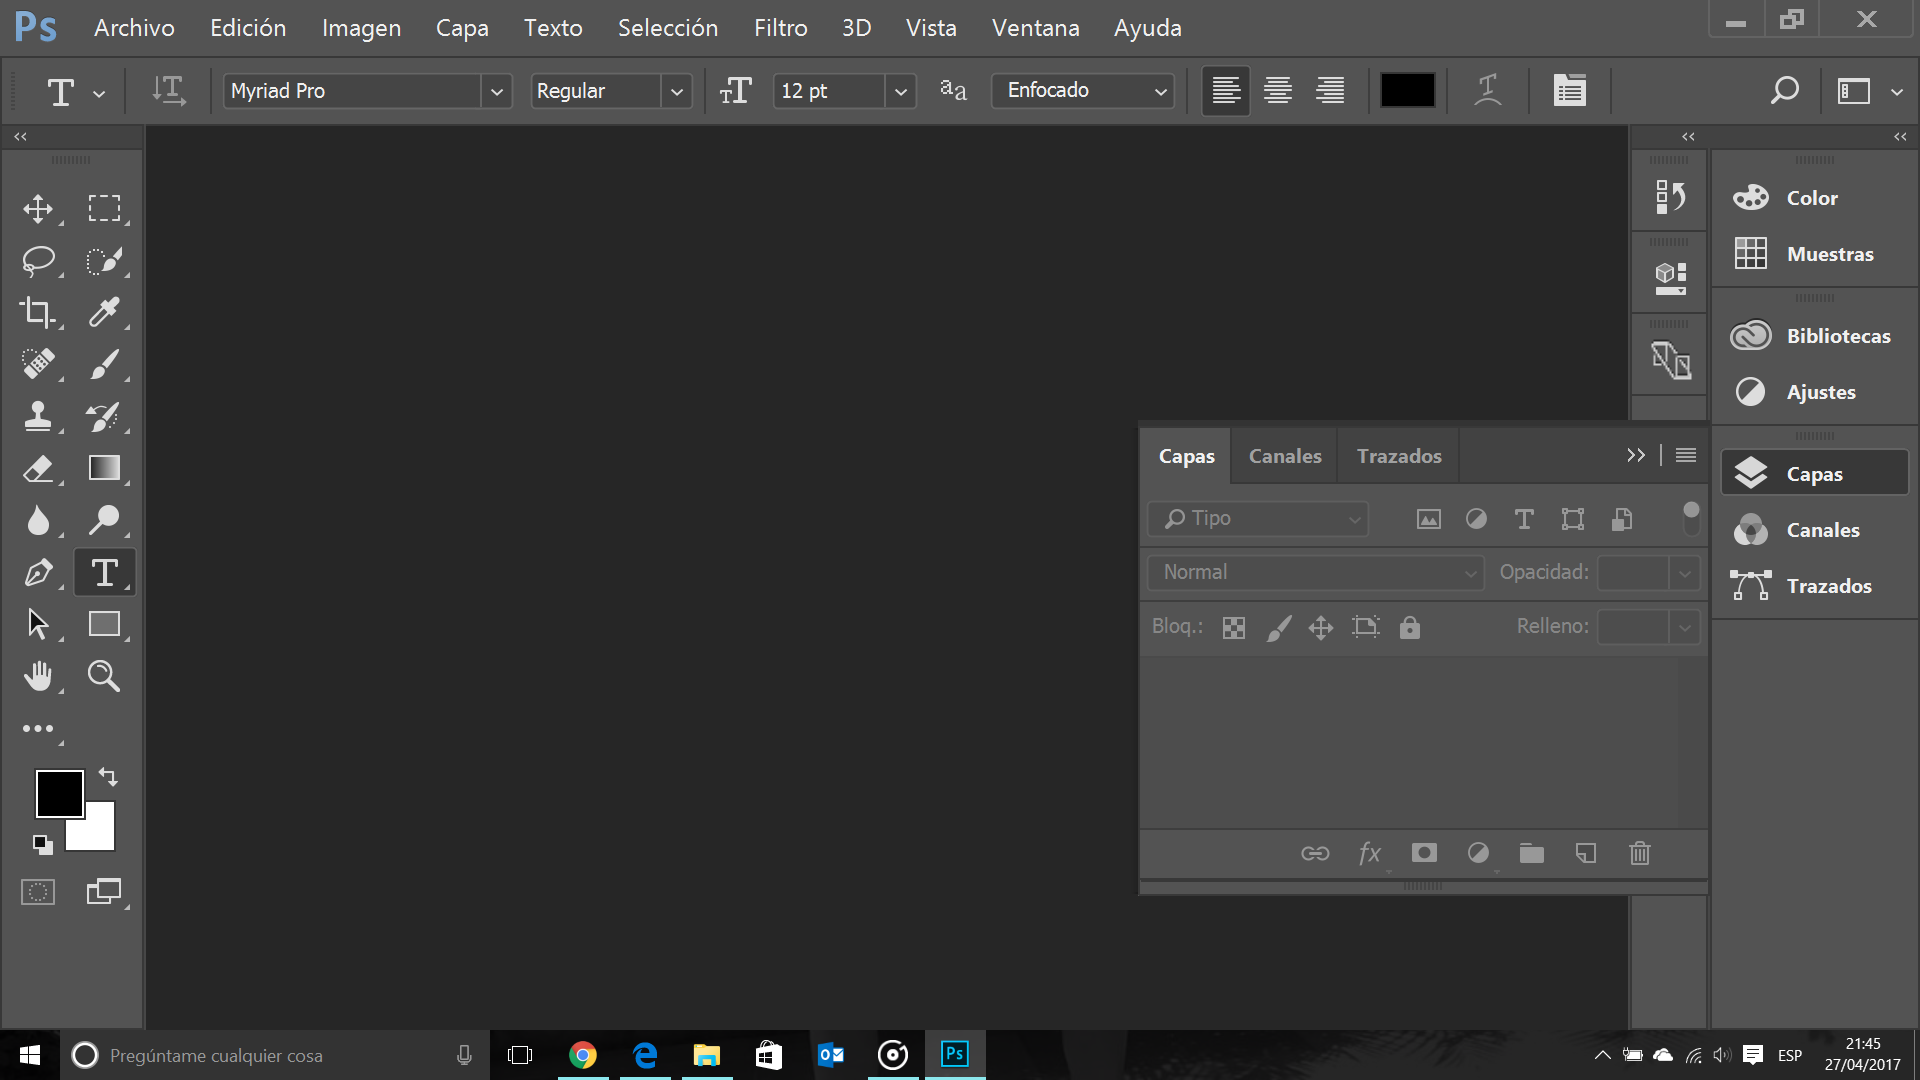The width and height of the screenshot is (1920, 1080).
Task: Open the Opacidad dropdown arrow
Action: pyautogui.click(x=1685, y=573)
